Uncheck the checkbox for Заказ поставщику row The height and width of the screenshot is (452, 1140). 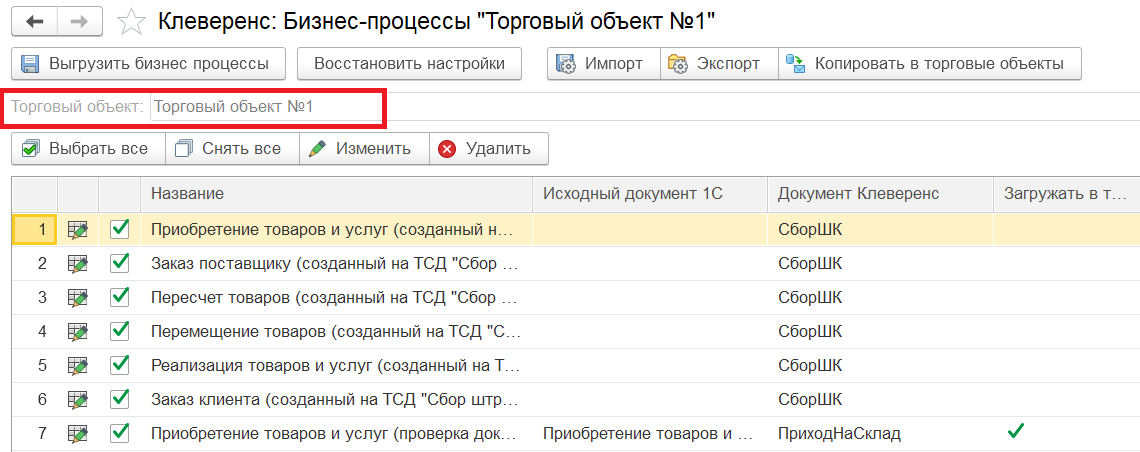[x=120, y=263]
